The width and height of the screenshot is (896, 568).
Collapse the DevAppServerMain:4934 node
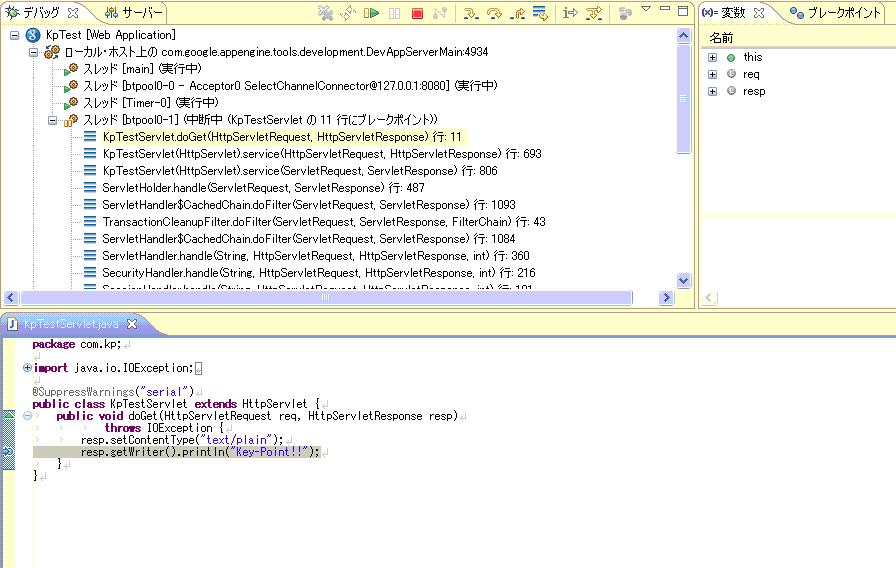pos(34,53)
